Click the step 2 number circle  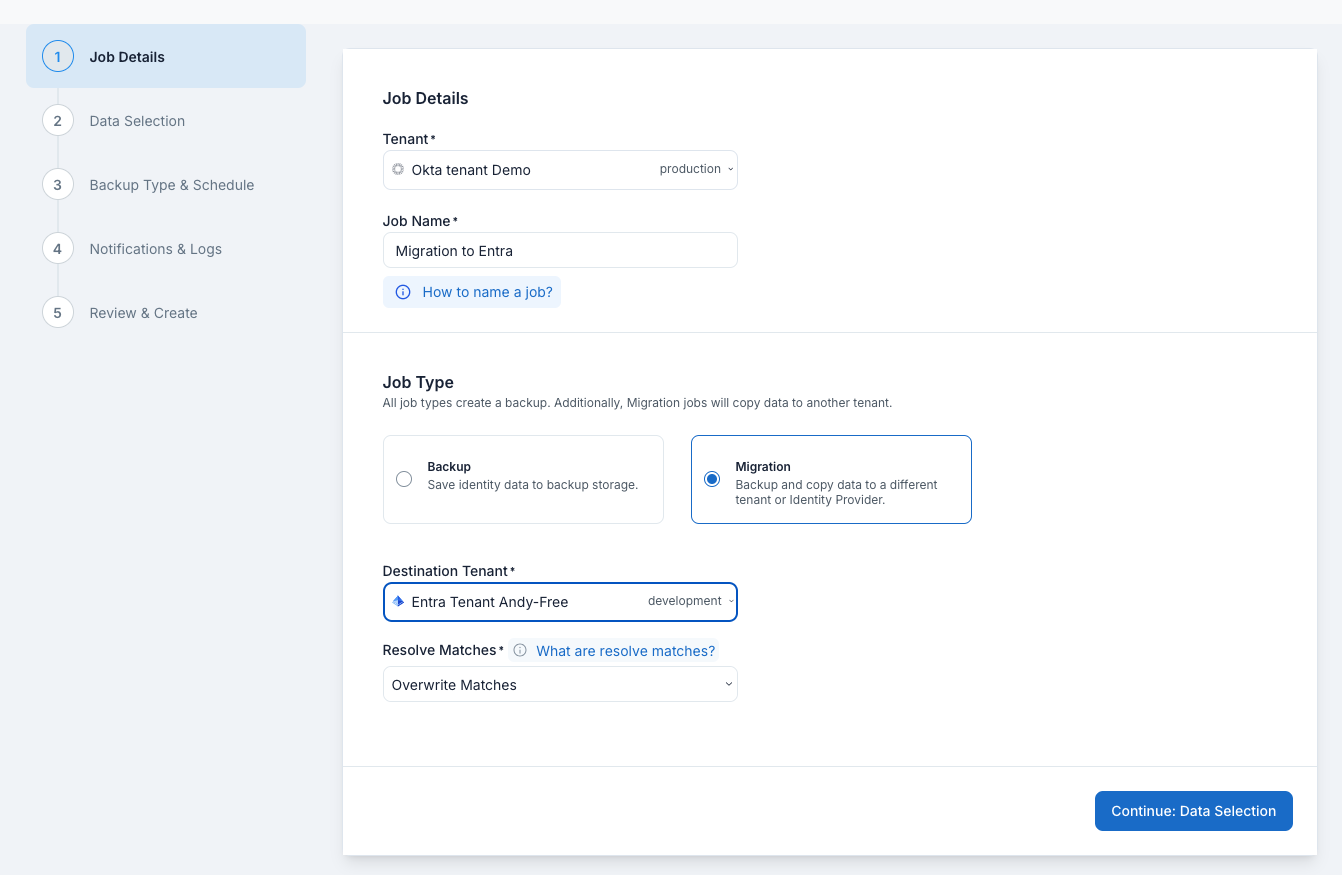[58, 121]
